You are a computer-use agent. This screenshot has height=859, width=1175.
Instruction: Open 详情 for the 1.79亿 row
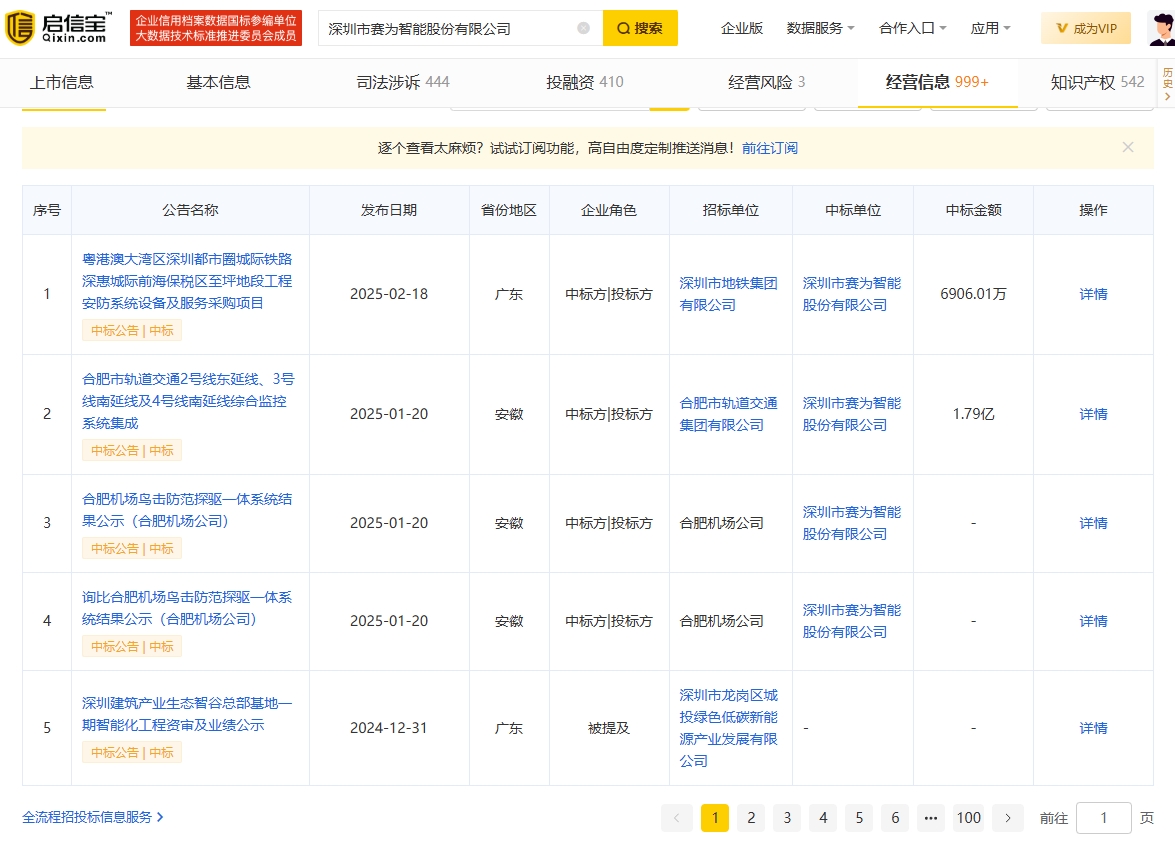pos(1093,415)
